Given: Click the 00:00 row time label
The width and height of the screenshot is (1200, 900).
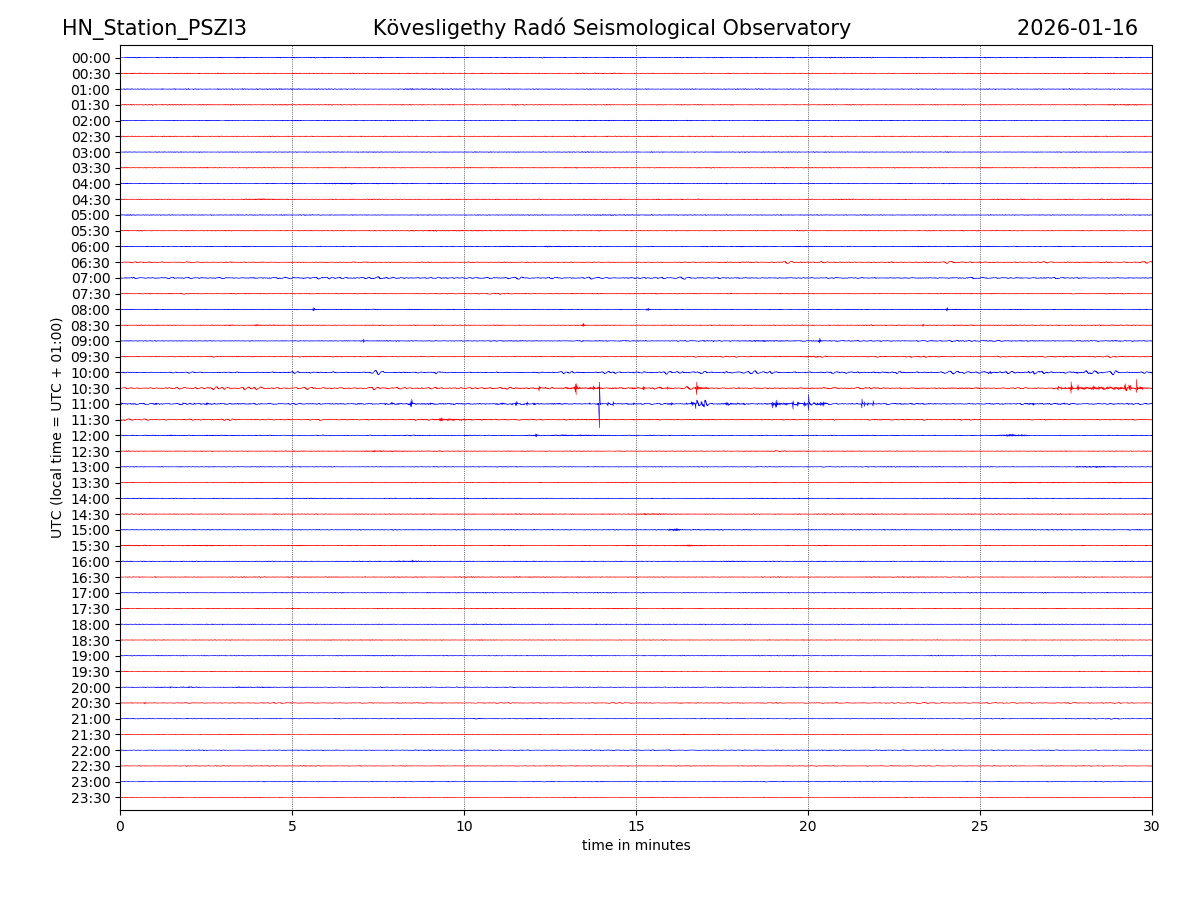Looking at the screenshot, I should click(91, 58).
